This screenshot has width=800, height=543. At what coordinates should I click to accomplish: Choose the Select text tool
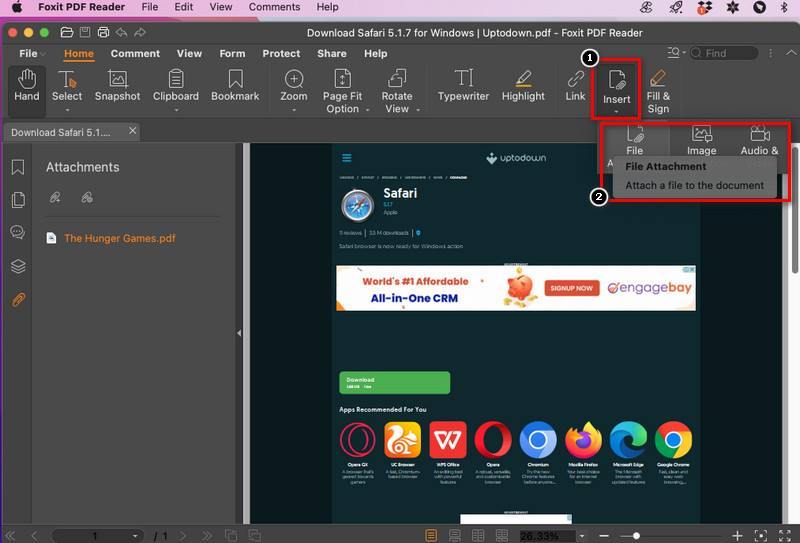point(67,87)
